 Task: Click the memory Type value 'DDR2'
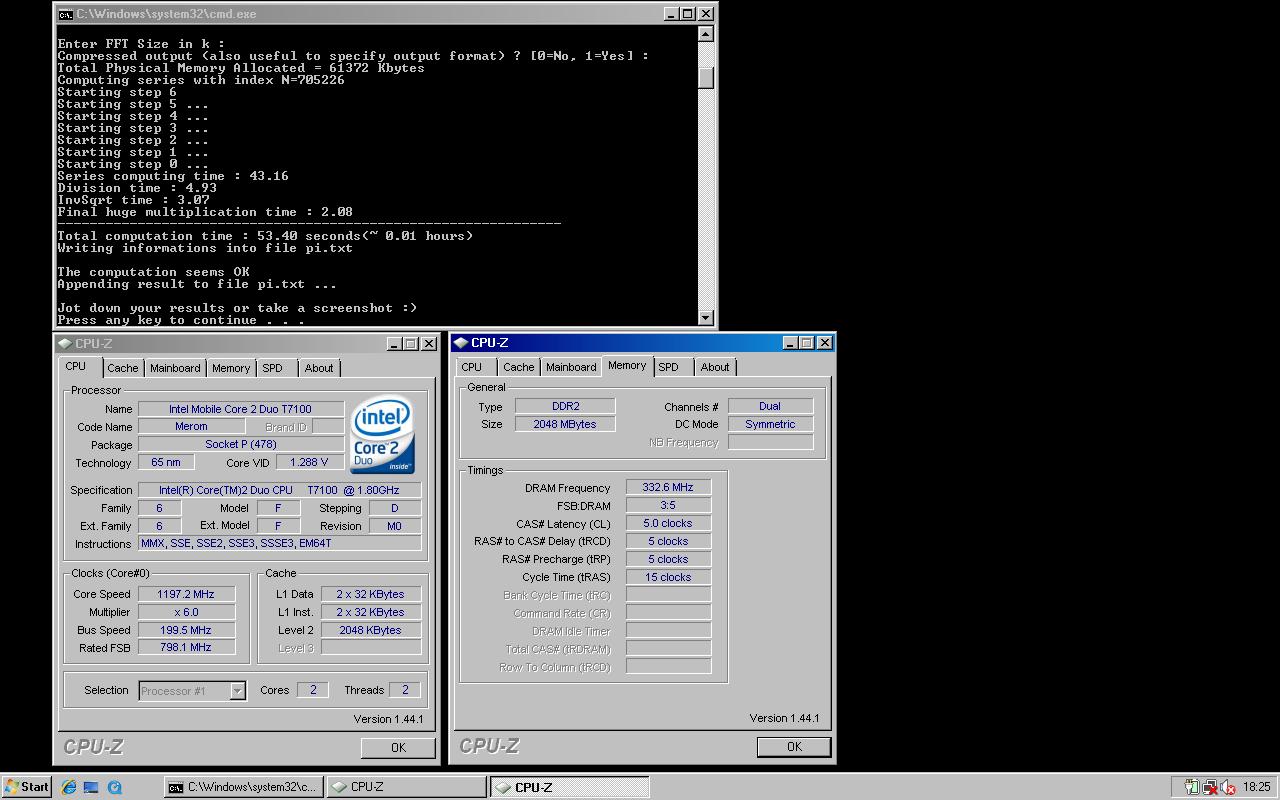click(565, 406)
